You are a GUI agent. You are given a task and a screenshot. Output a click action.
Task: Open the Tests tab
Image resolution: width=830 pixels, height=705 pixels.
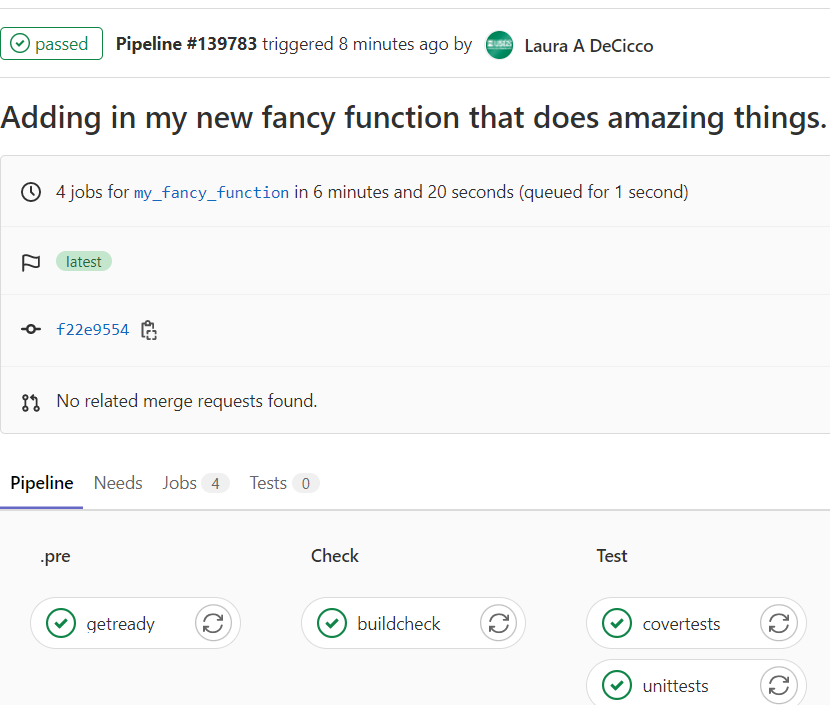coord(283,483)
